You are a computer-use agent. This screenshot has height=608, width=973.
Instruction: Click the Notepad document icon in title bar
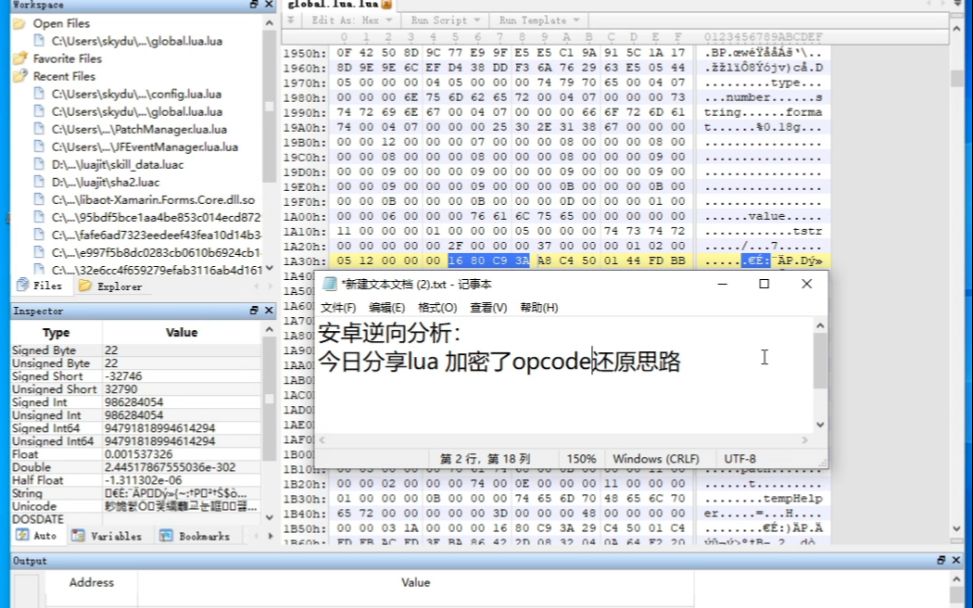[329, 284]
